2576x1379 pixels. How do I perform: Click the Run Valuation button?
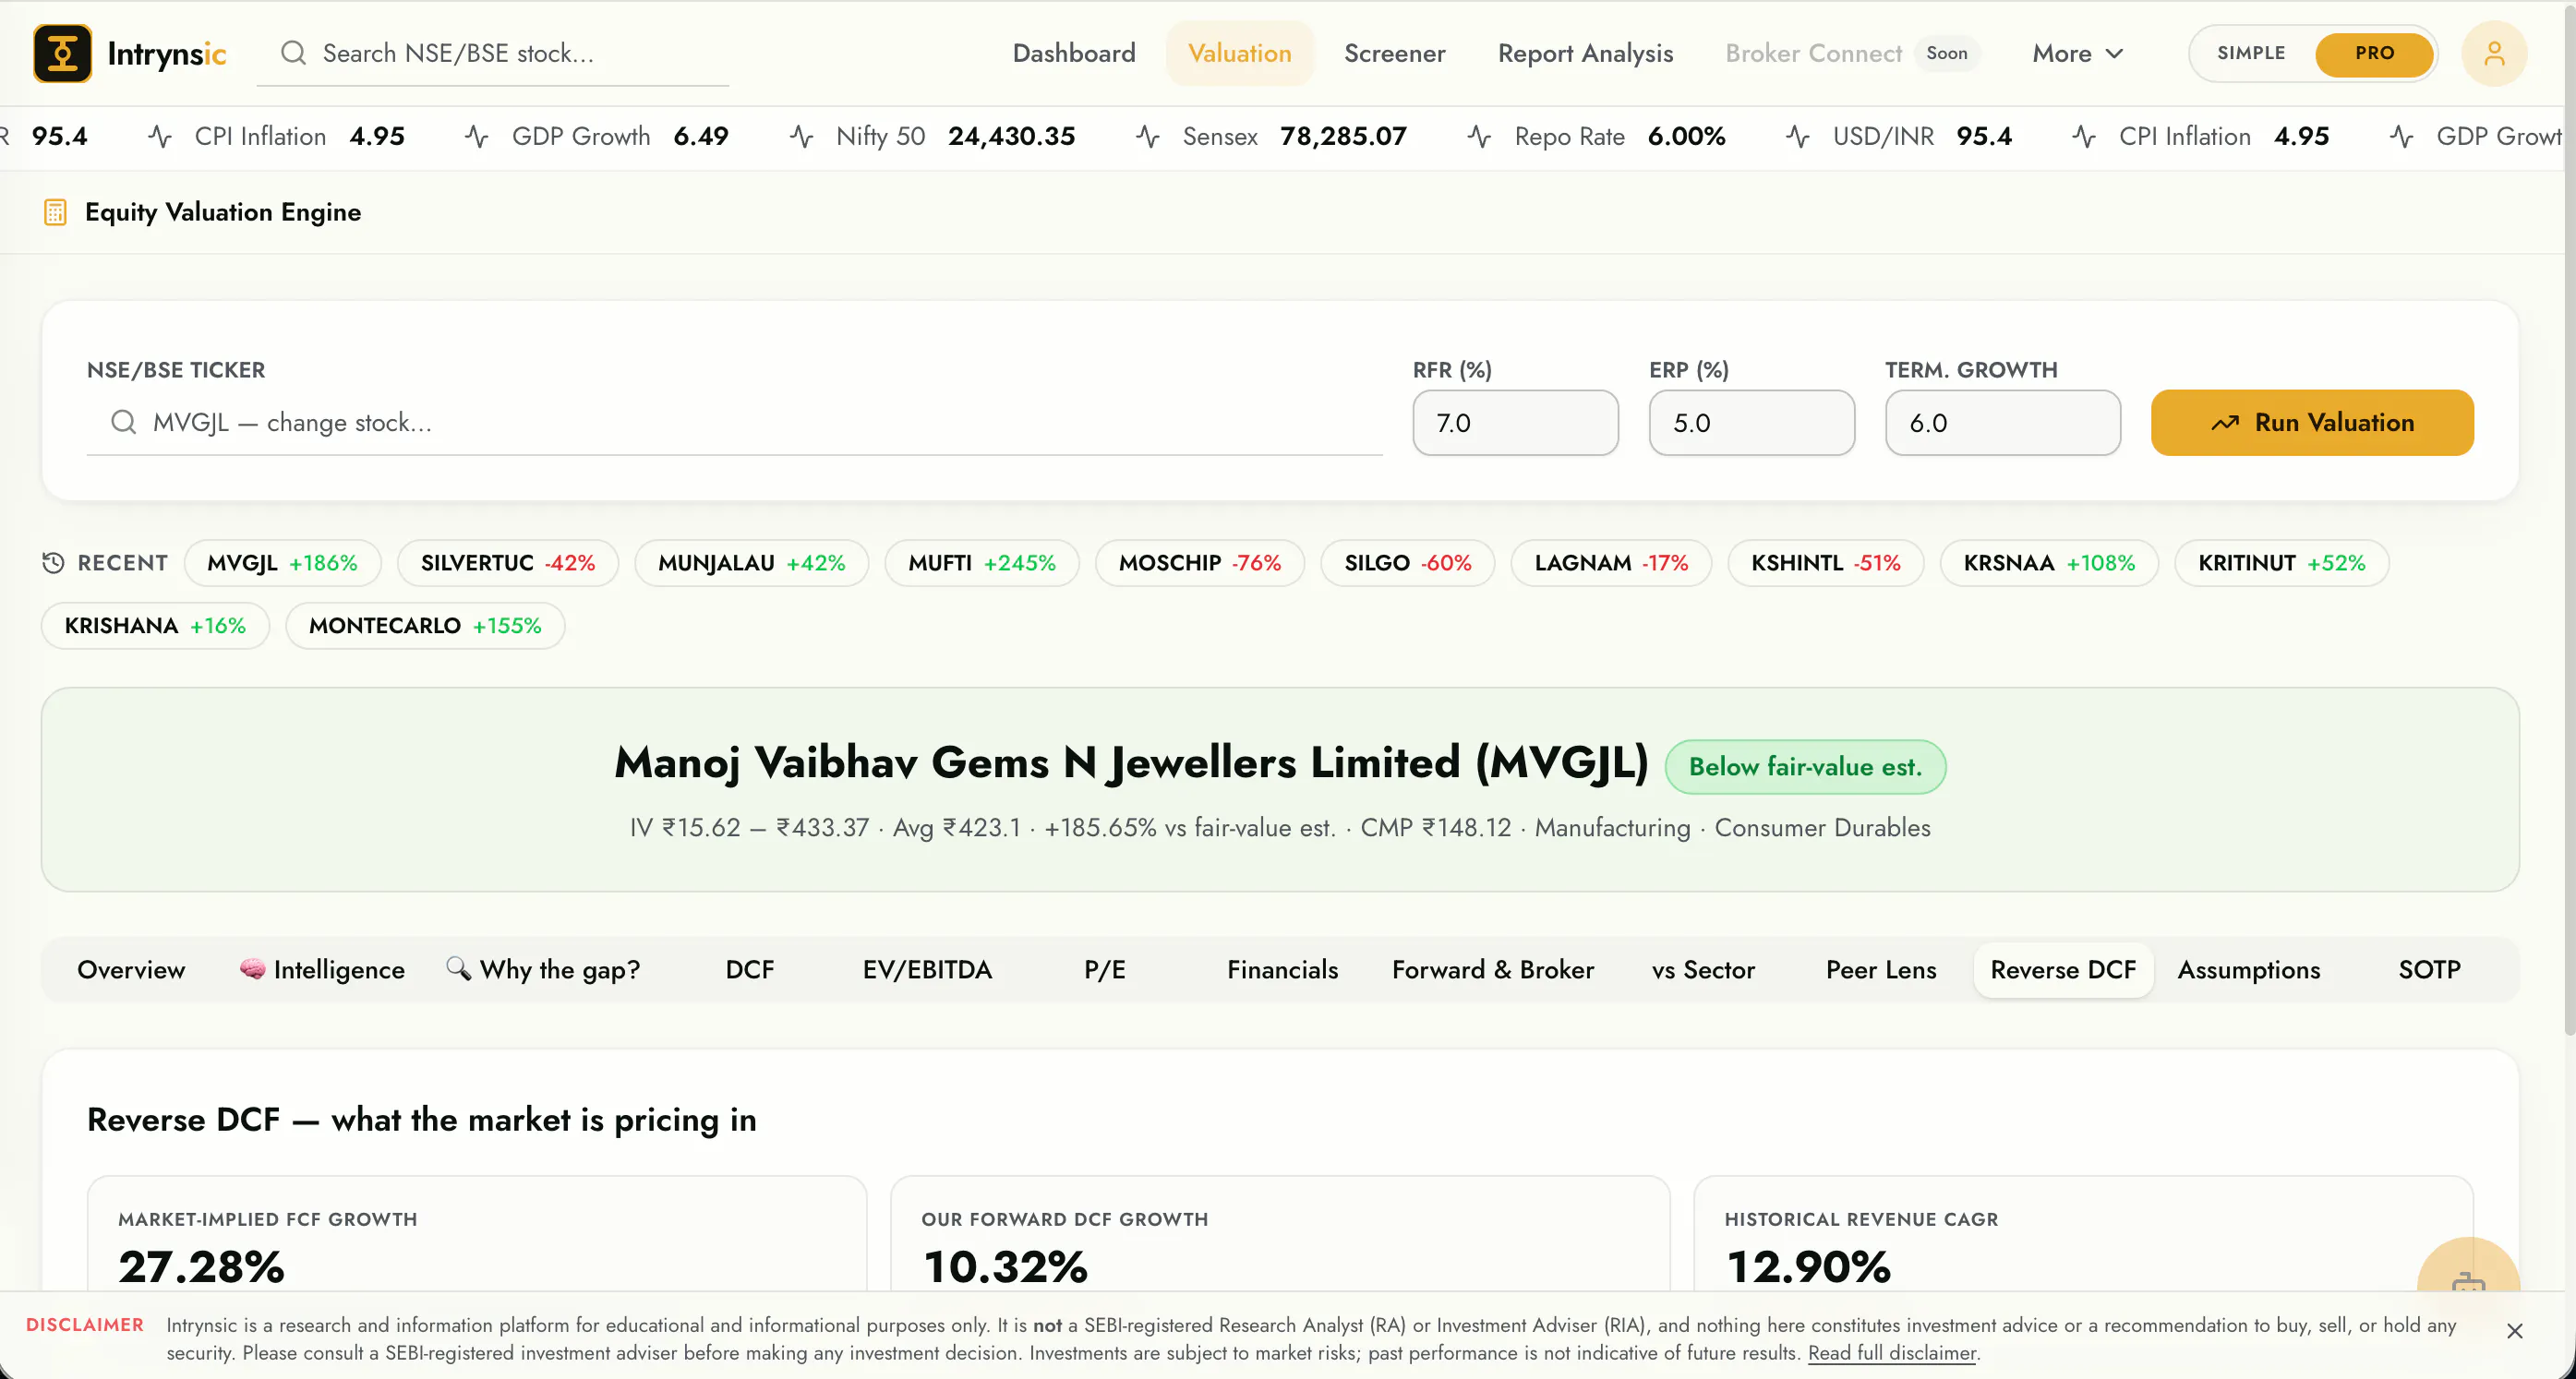[x=2312, y=422]
